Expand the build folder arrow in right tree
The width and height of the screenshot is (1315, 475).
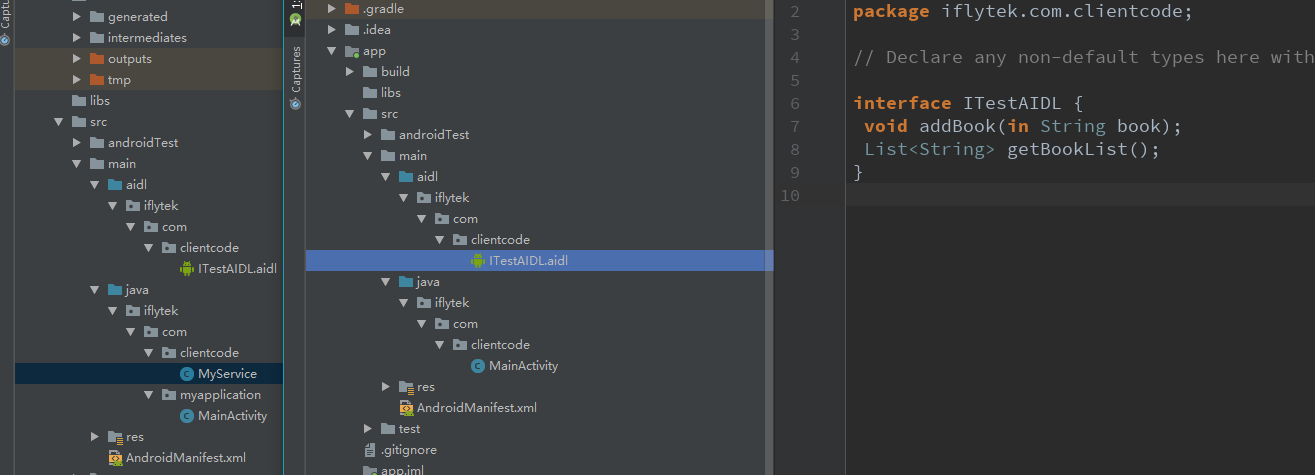tap(350, 72)
